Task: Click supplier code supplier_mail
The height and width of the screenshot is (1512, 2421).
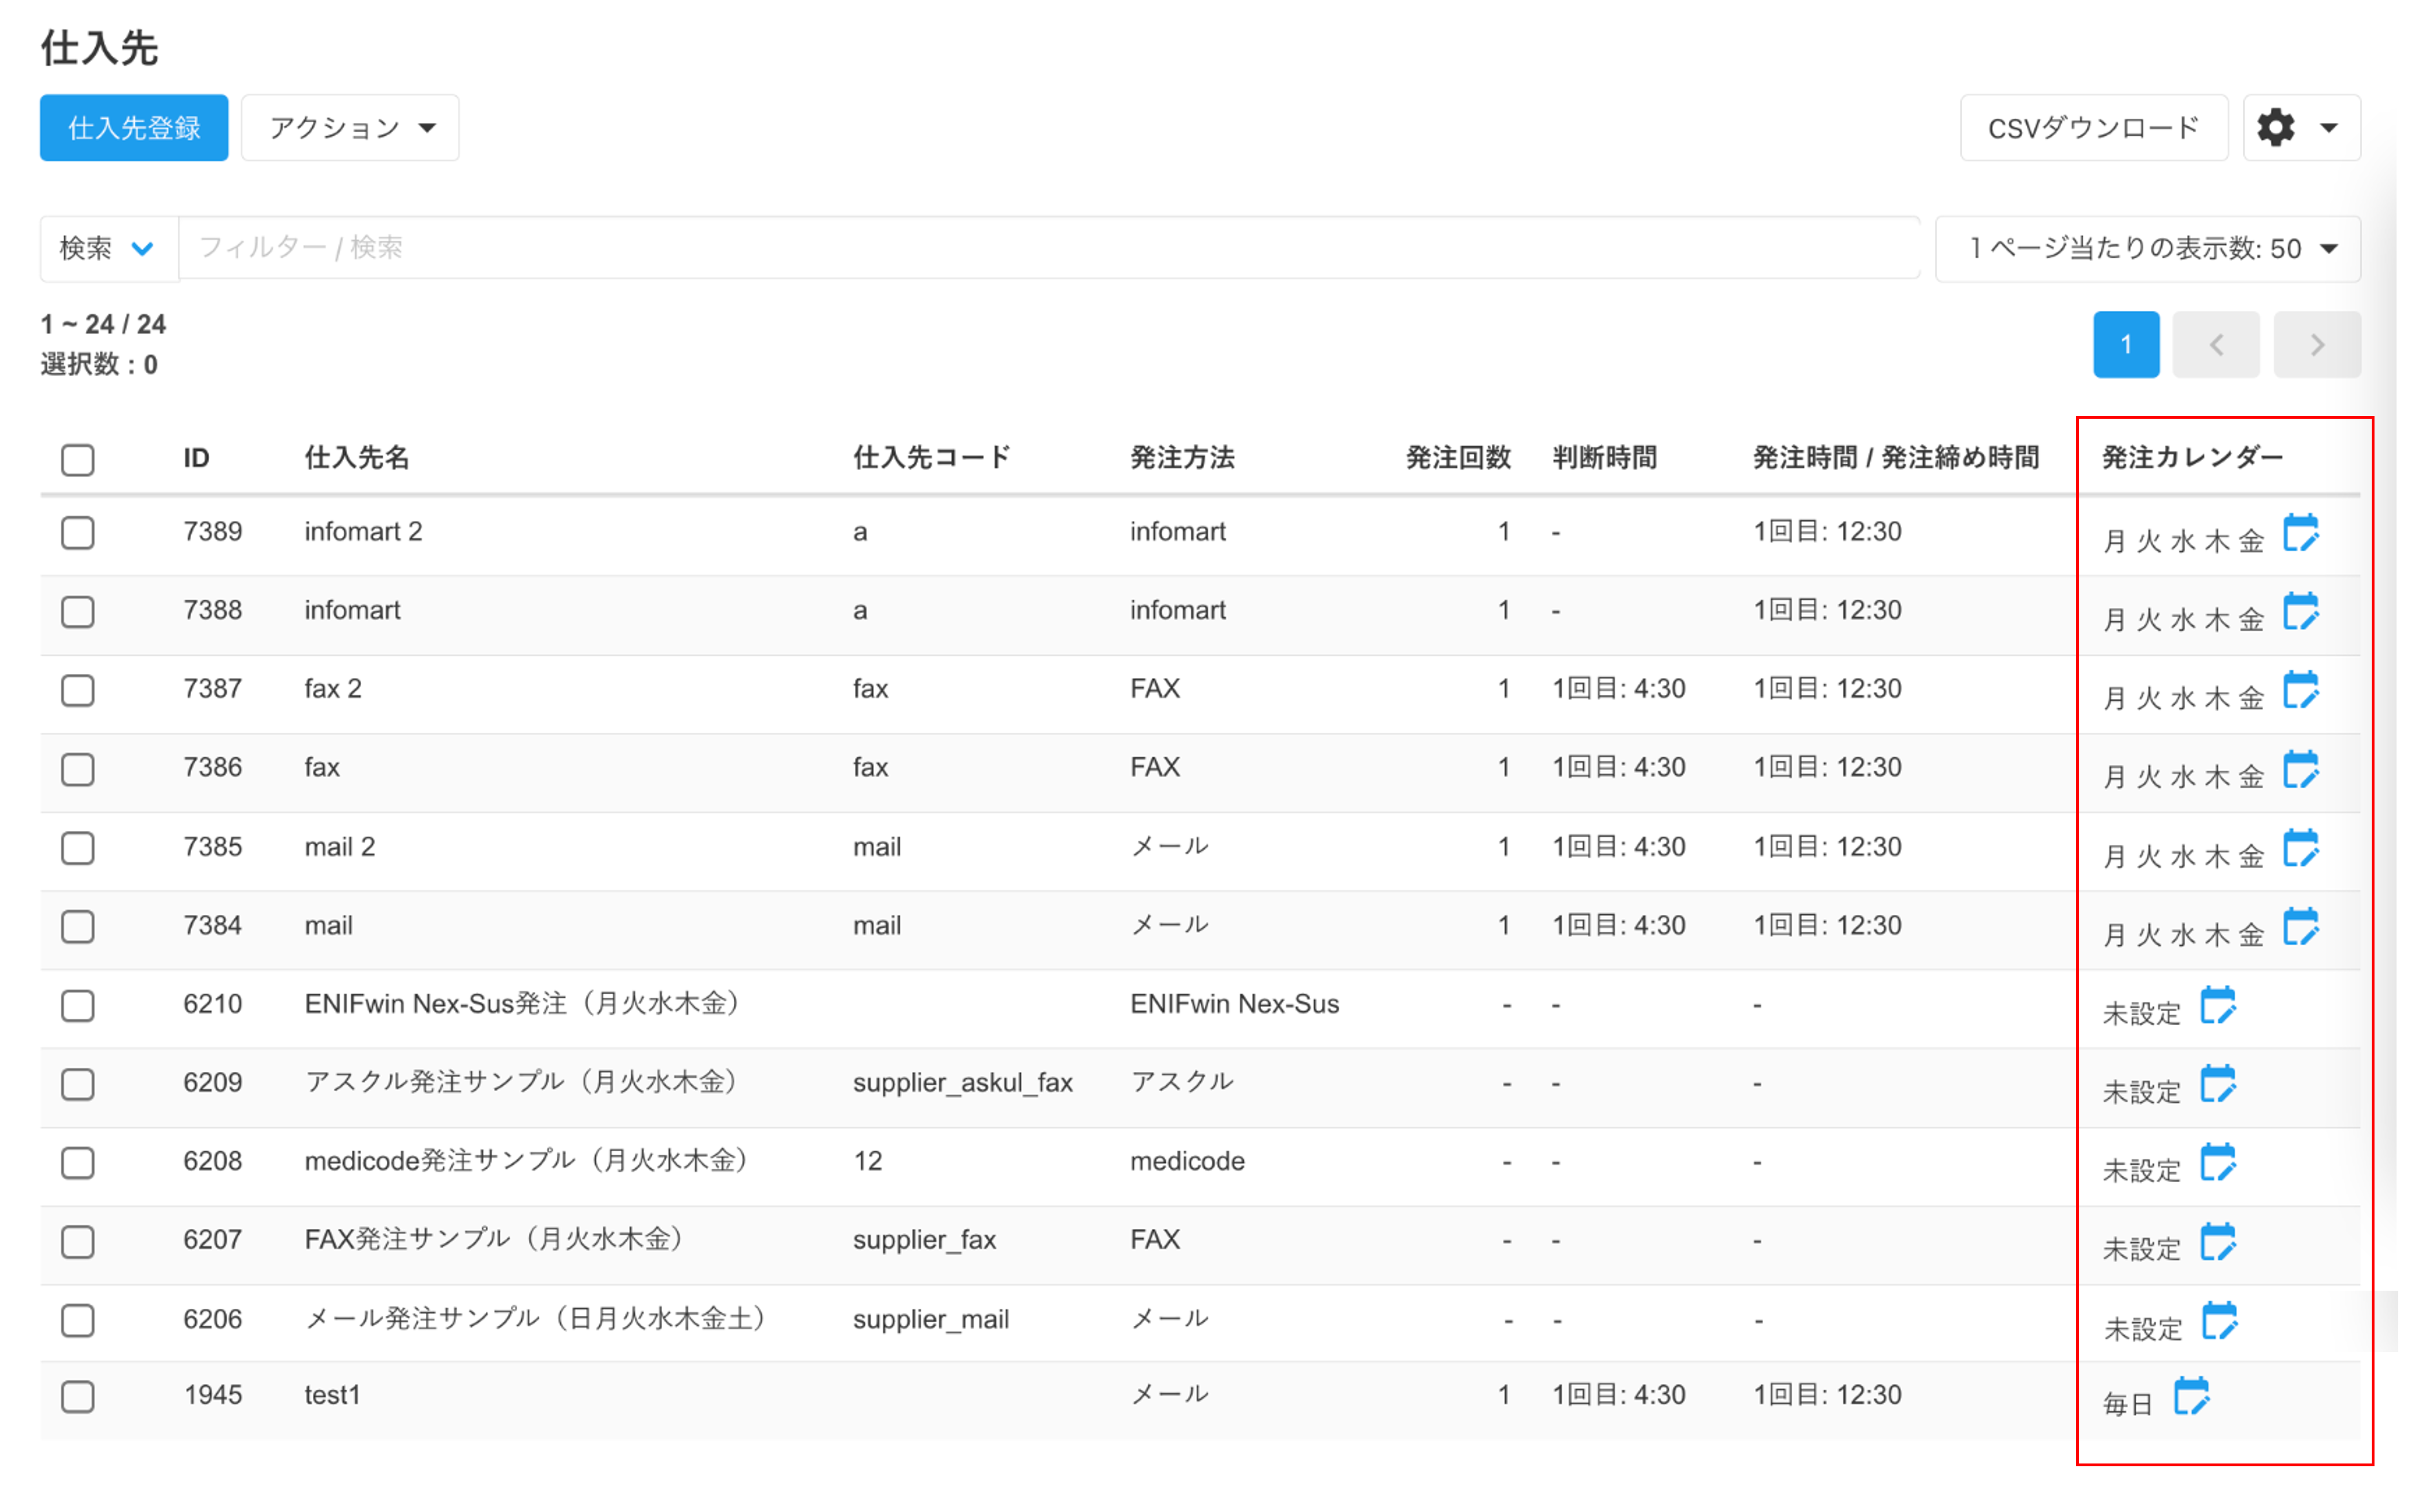Action: tap(931, 1320)
